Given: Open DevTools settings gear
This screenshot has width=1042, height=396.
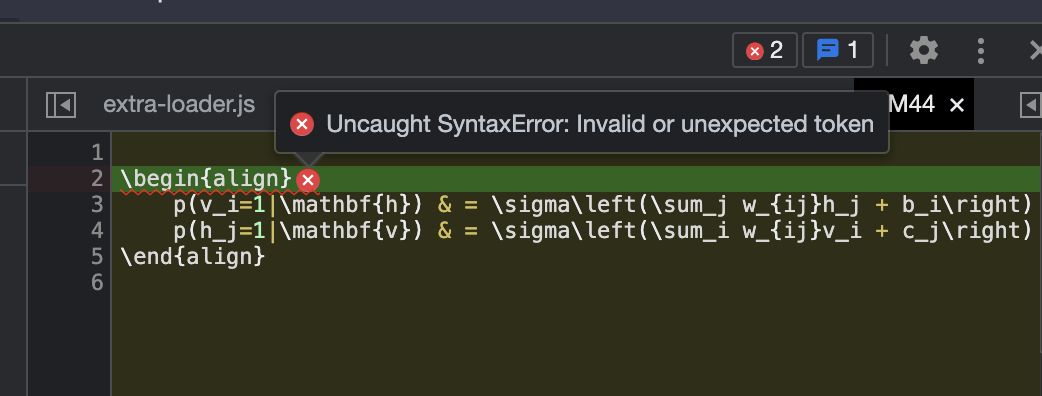Looking at the screenshot, I should pyautogui.click(x=924, y=50).
